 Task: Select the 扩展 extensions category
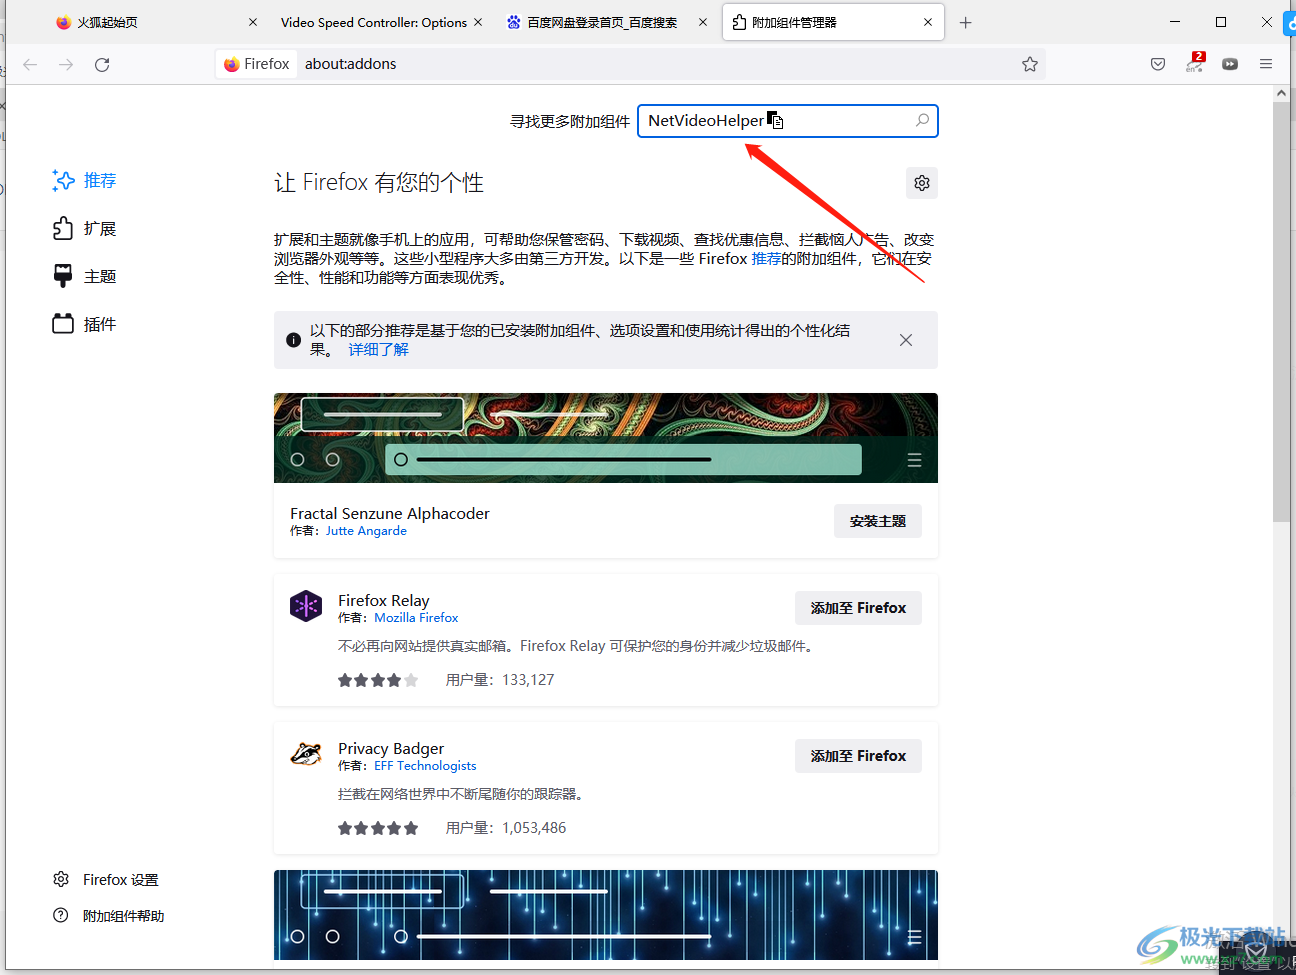click(x=84, y=228)
